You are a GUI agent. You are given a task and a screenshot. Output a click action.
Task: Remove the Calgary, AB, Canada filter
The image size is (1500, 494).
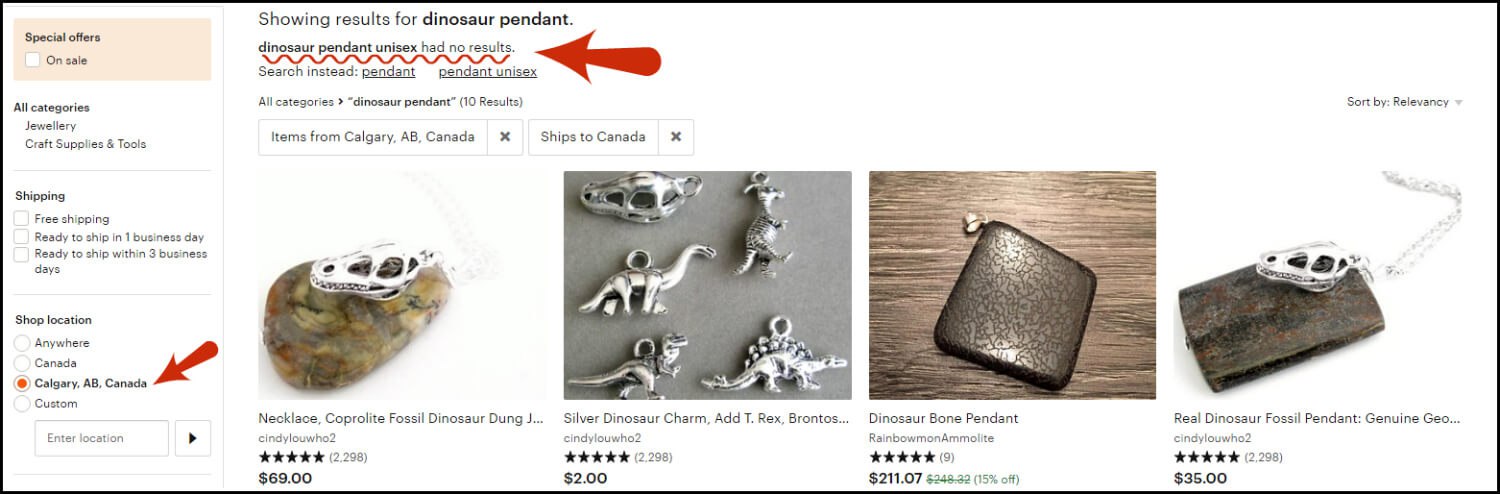pos(505,137)
